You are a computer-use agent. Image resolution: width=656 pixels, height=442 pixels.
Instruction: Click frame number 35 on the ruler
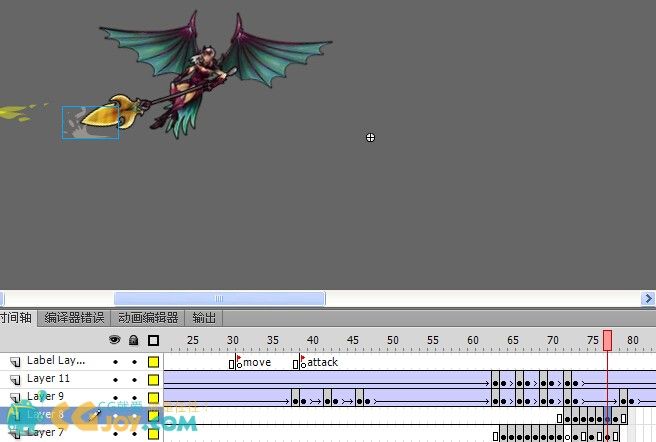pos(272,340)
